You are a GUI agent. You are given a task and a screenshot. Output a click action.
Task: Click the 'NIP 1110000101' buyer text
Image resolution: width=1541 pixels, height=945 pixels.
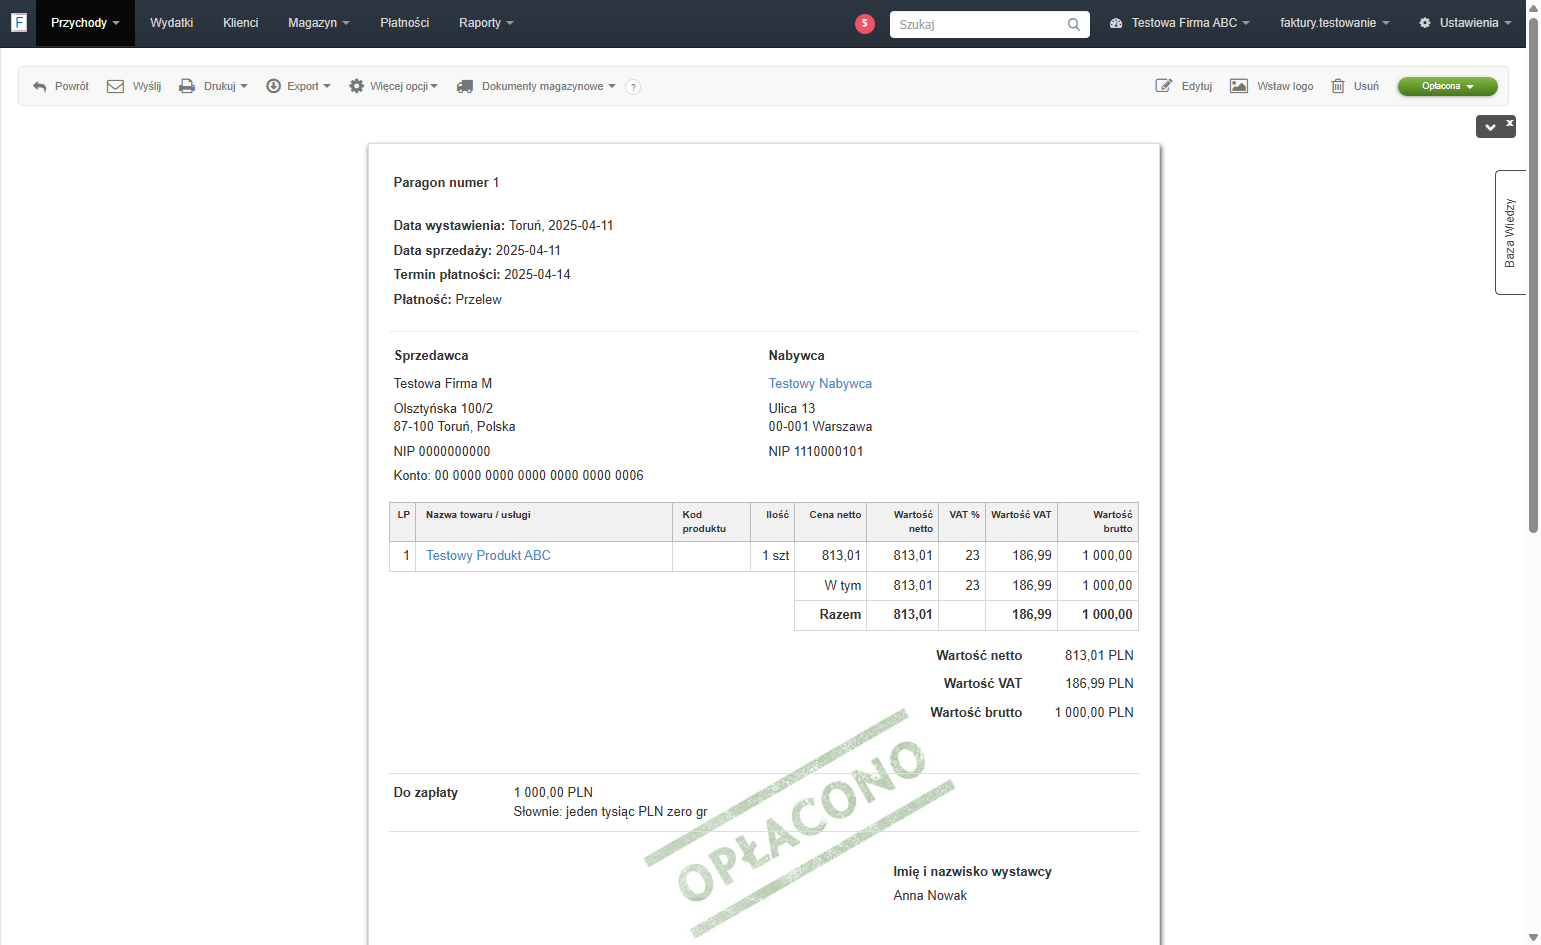(x=816, y=452)
